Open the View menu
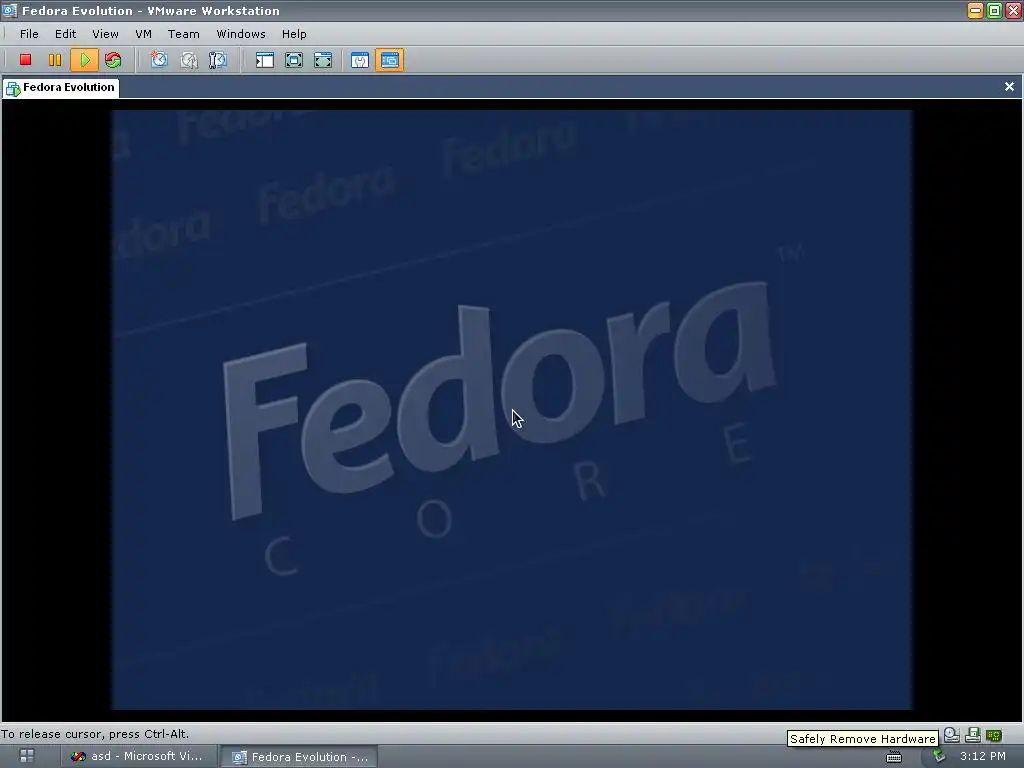 [x=105, y=34]
